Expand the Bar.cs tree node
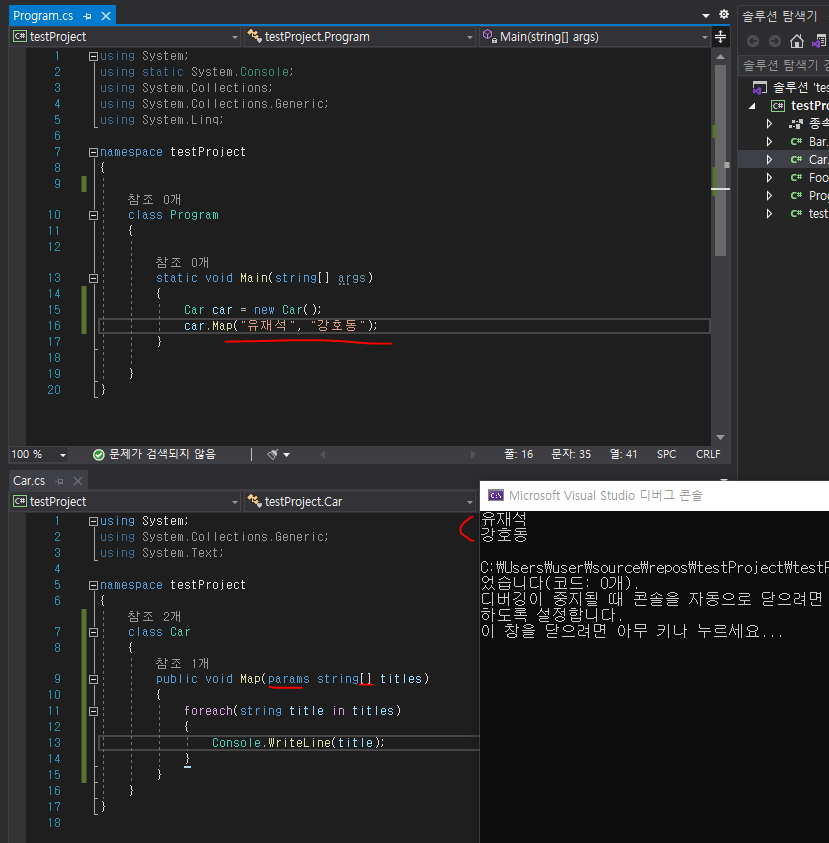829x843 pixels. coord(768,141)
